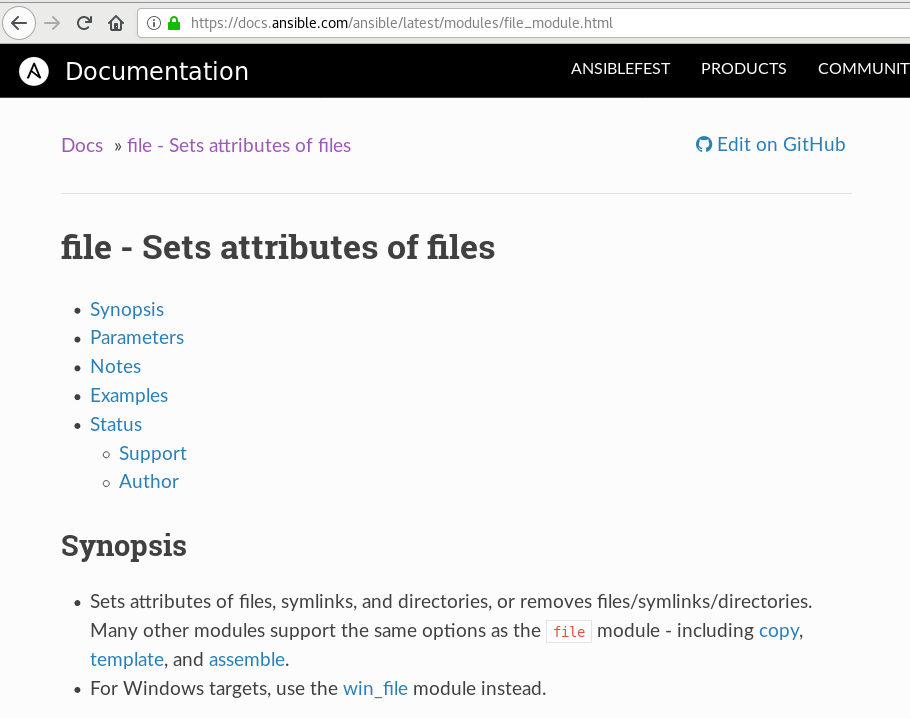Click the Ansible logo in header
Viewport: 910px width, 718px height.
coord(34,71)
